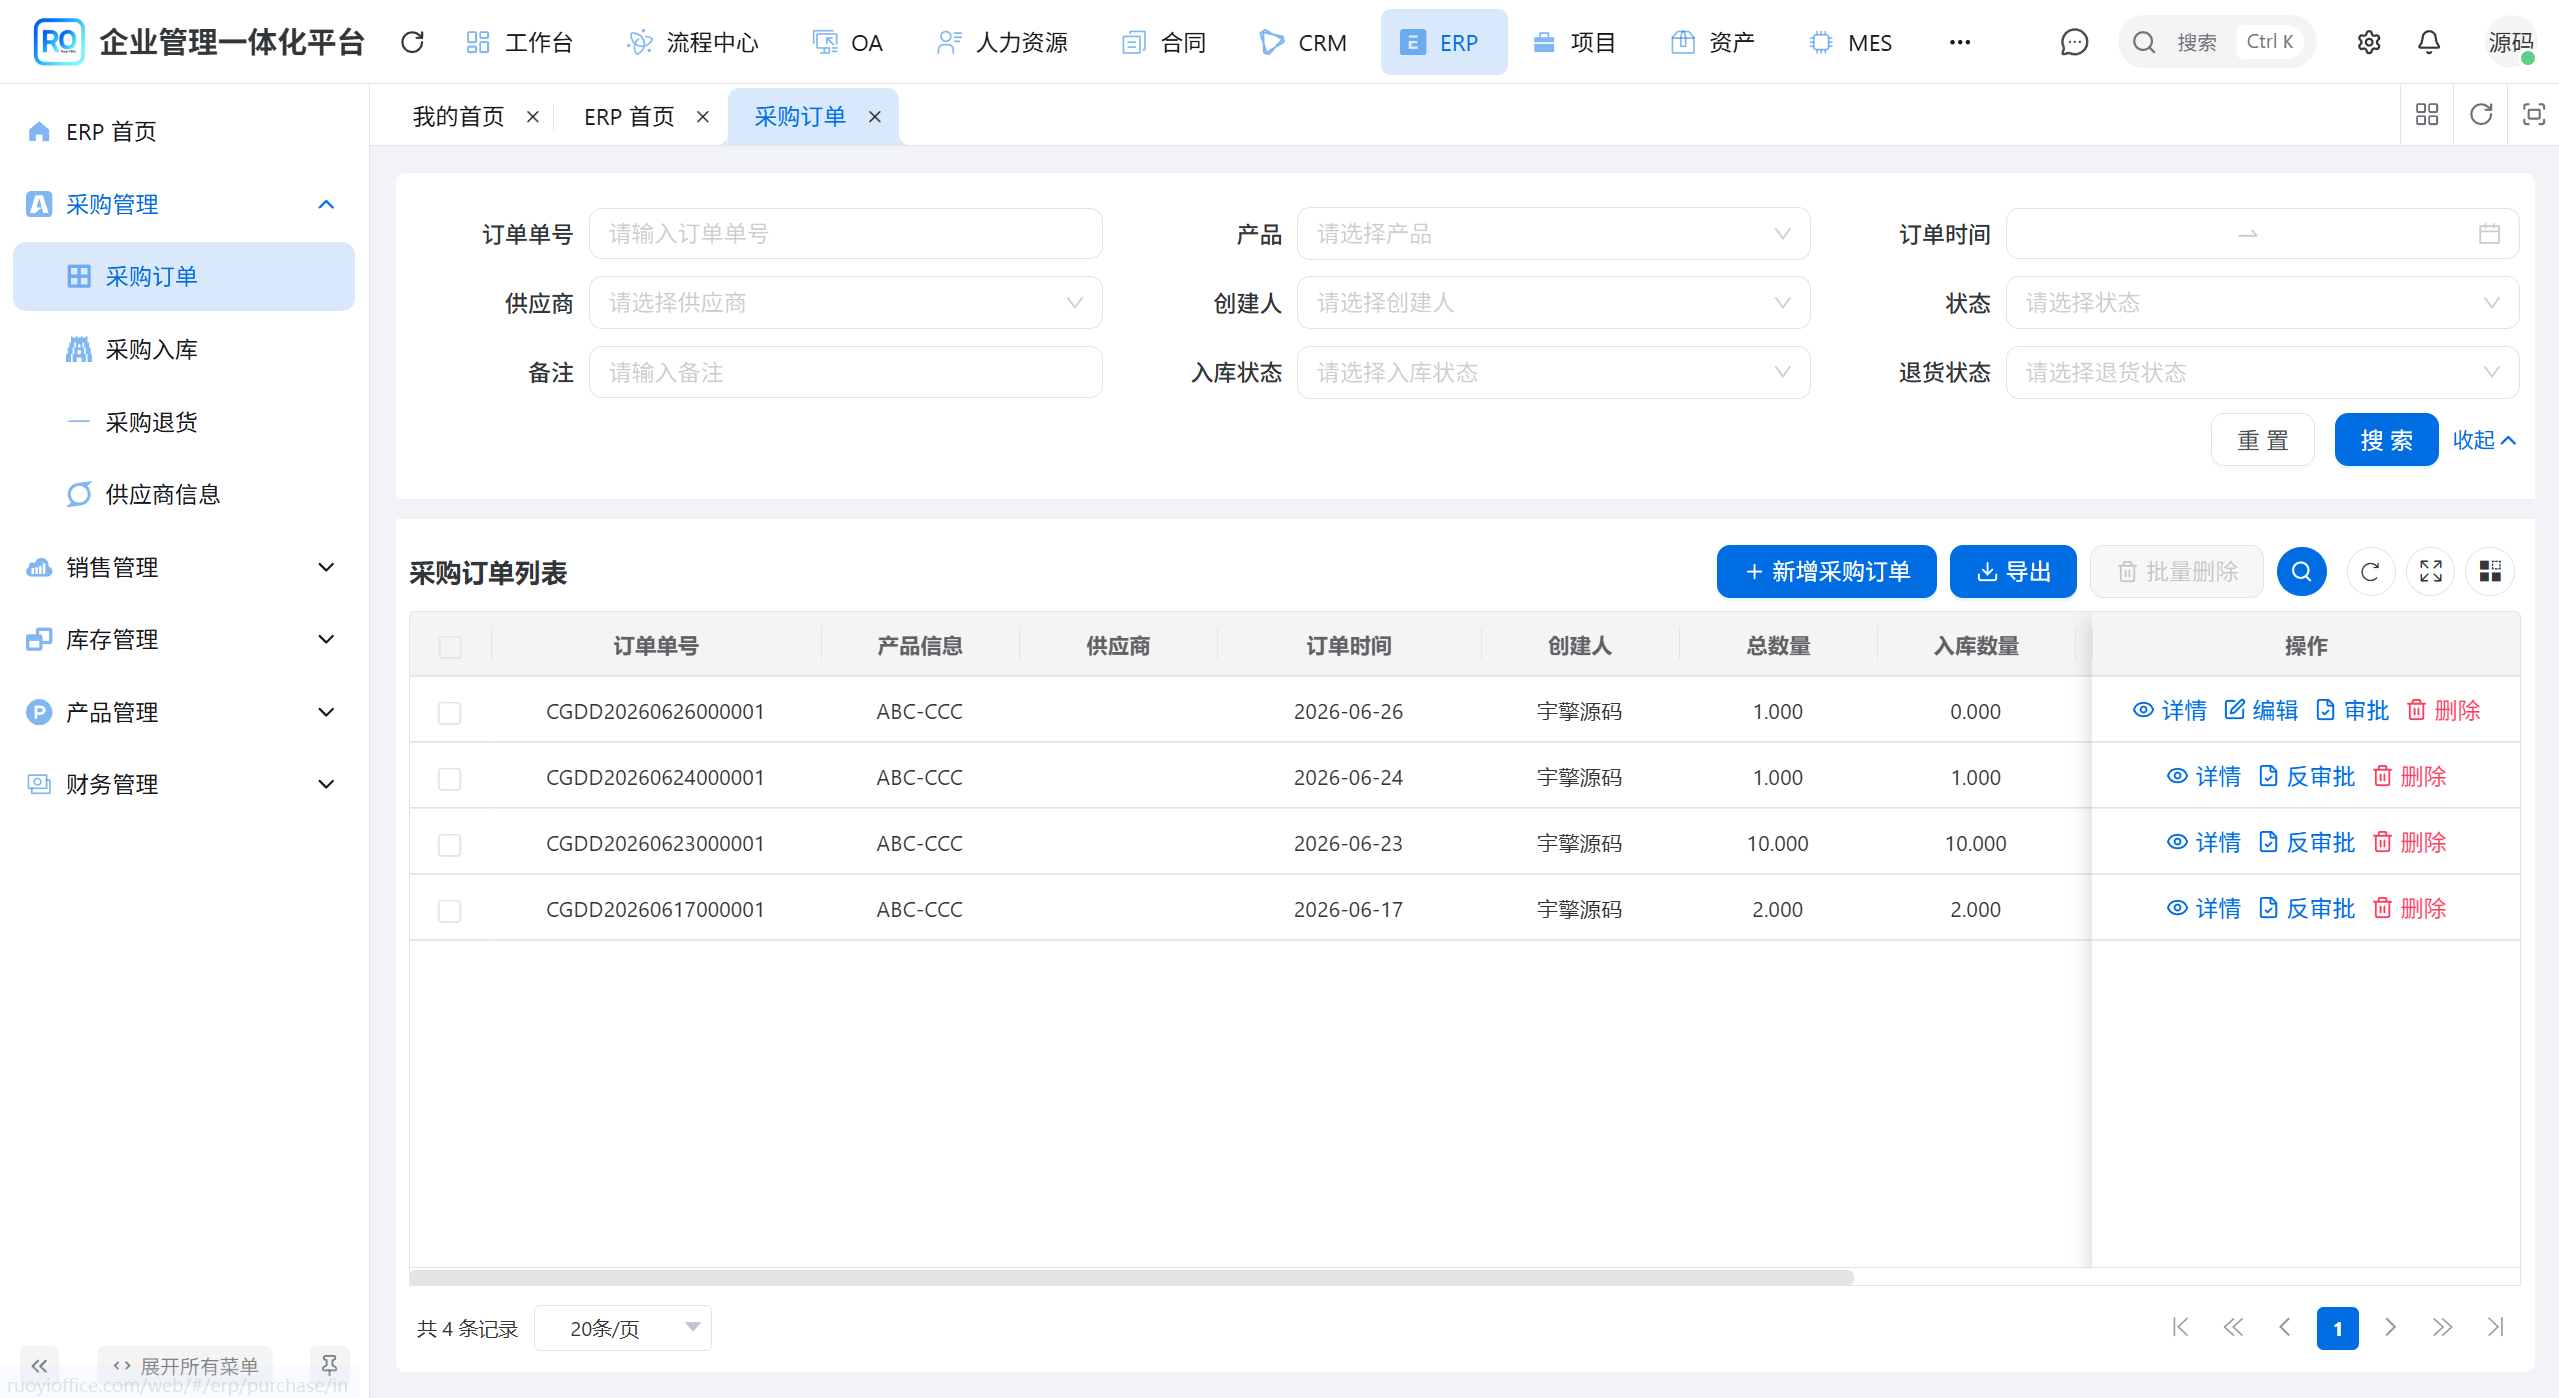Image resolution: width=2559 pixels, height=1398 pixels.
Task: Close the 采购订单 tab
Action: 875,117
